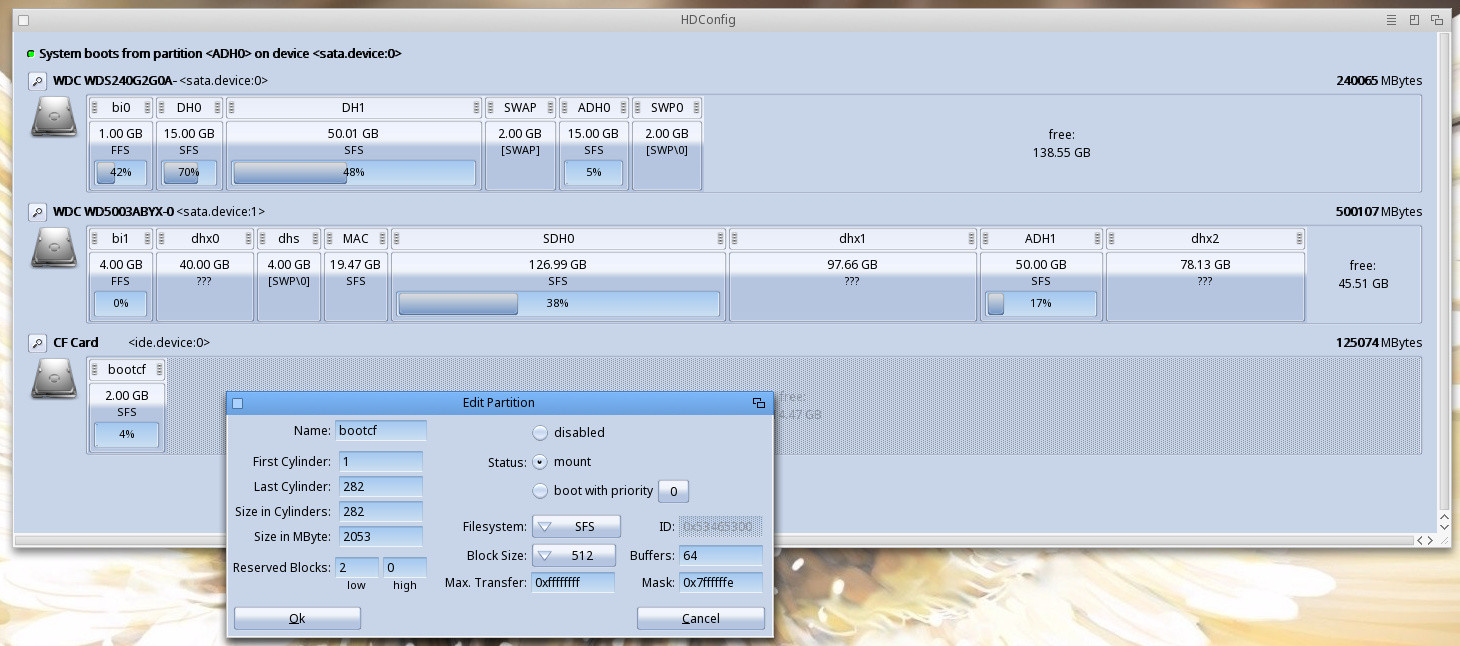
Task: Click the DH0 70% usage bar
Action: 189,173
